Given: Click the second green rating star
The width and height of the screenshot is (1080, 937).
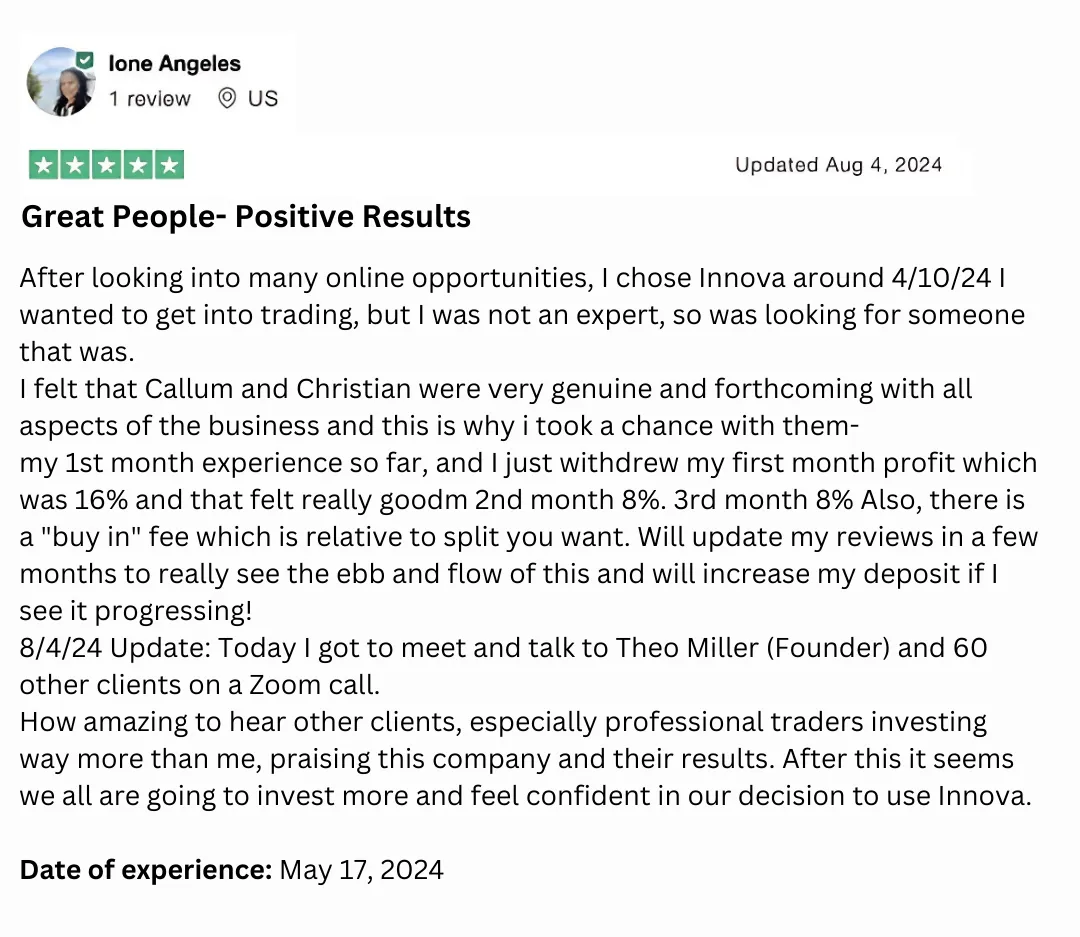Looking at the screenshot, I should (74, 166).
